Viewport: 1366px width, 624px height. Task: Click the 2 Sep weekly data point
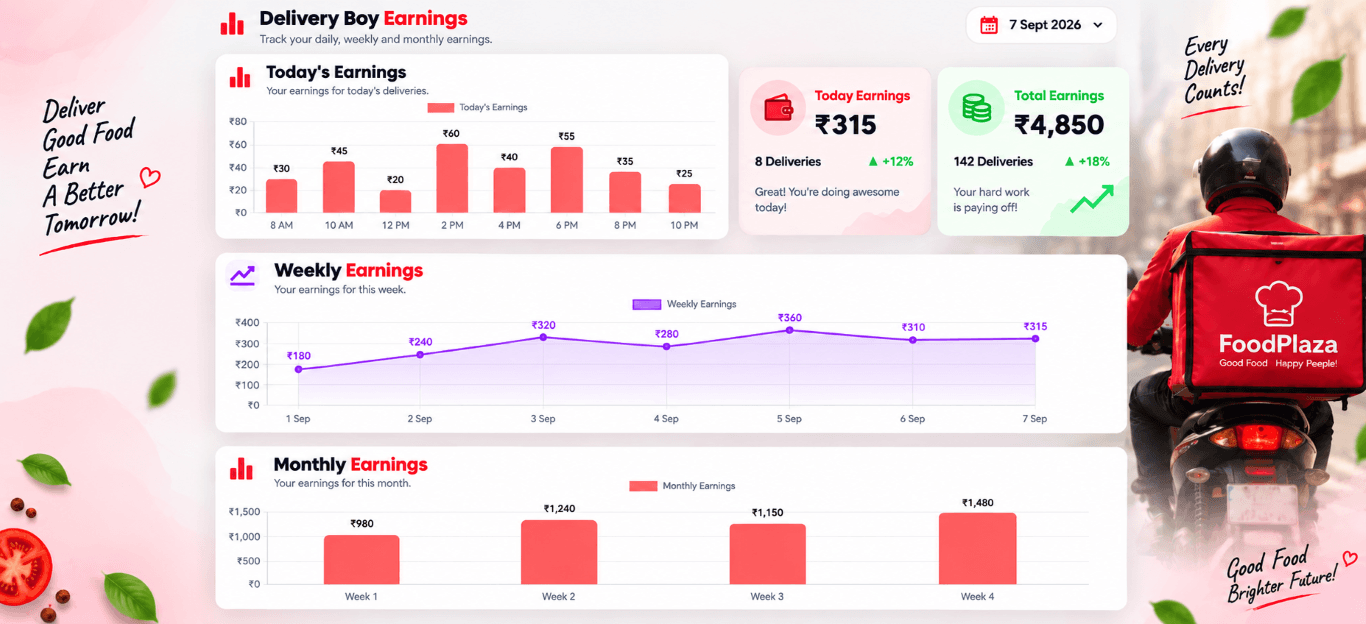tap(420, 355)
